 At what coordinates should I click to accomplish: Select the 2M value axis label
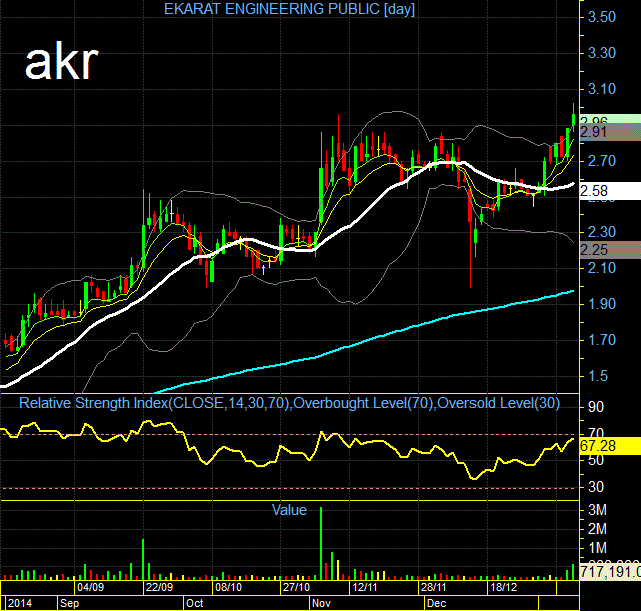click(597, 529)
